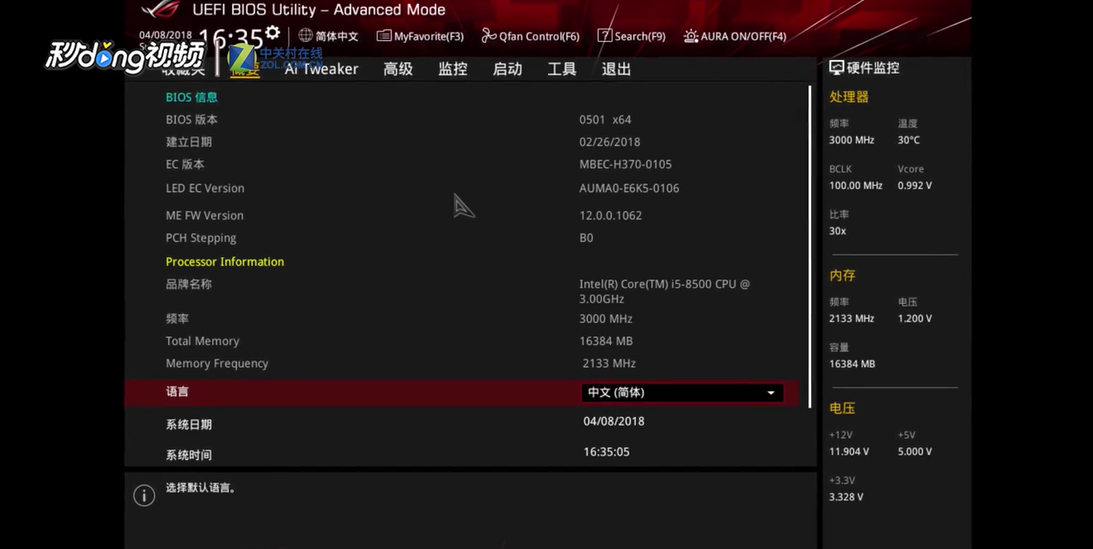Click the info icon in the help area
The image size is (1093, 549).
(x=144, y=495)
